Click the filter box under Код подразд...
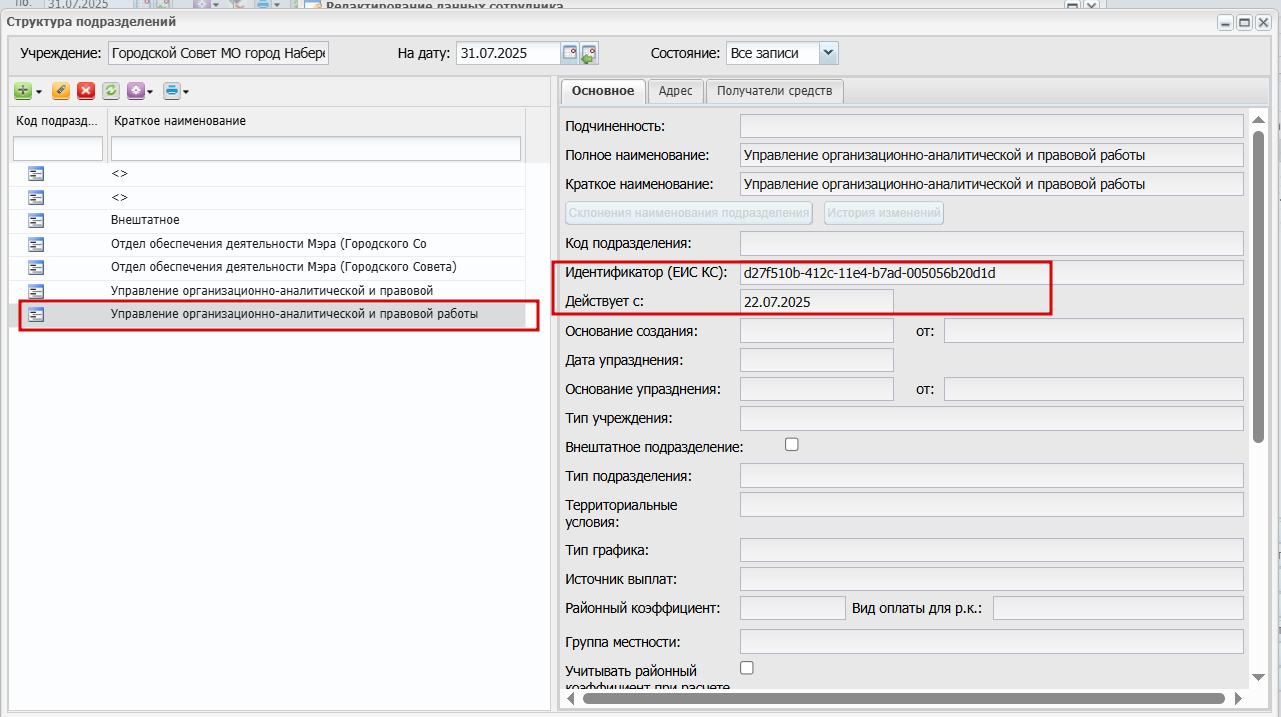 pos(57,149)
